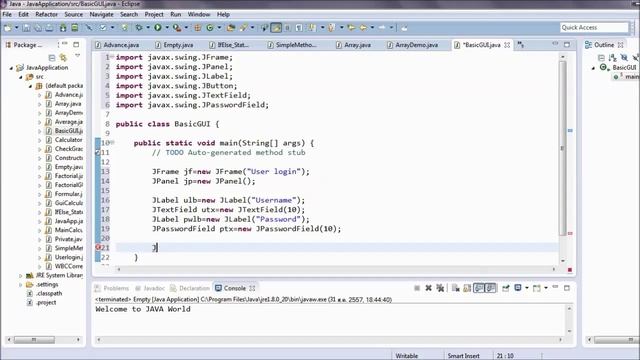Viewport: 640px width, 360px height.
Task: Click Terminate square icon in Console
Action: [x=417, y=288]
